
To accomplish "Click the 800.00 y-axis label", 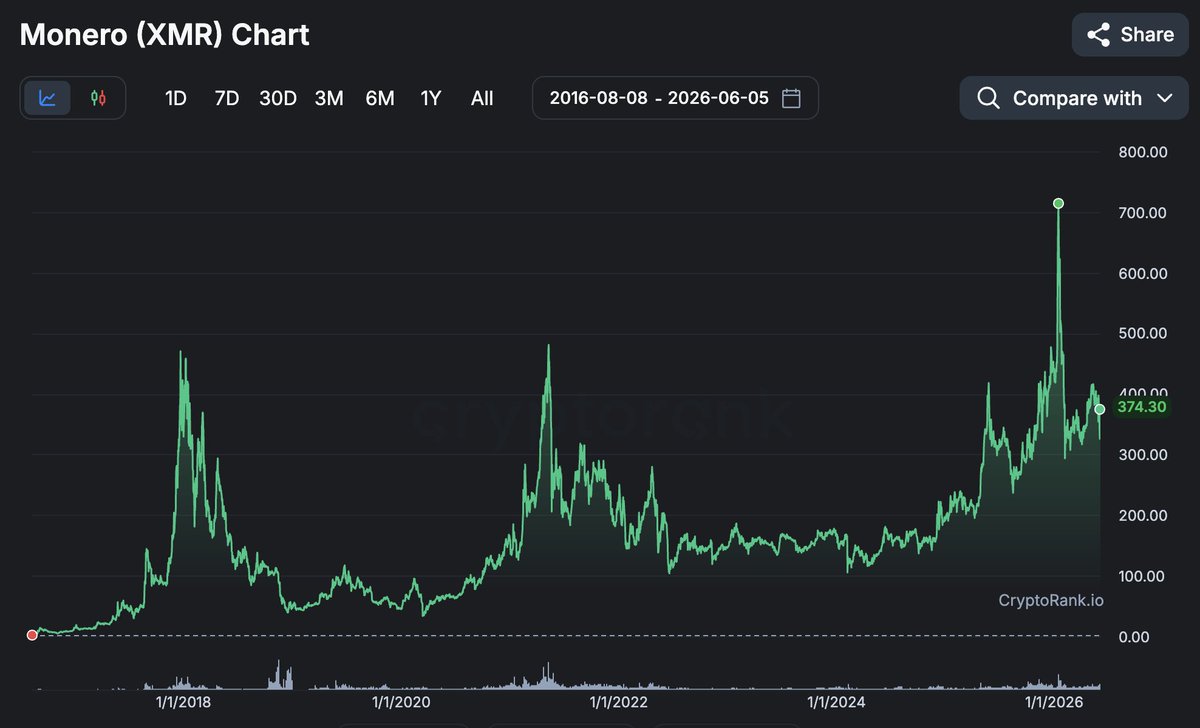I will coord(1143,152).
